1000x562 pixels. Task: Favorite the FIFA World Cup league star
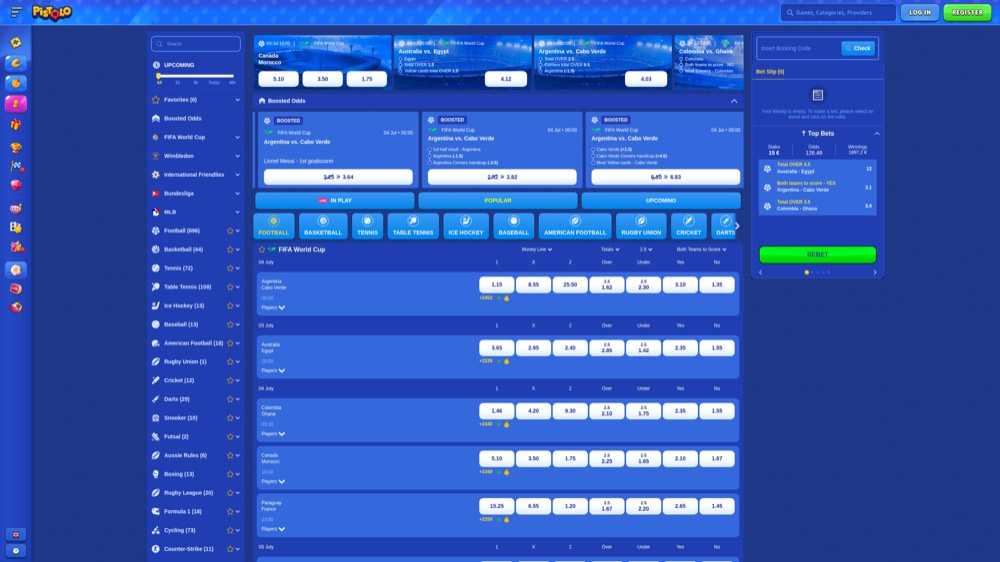point(261,249)
